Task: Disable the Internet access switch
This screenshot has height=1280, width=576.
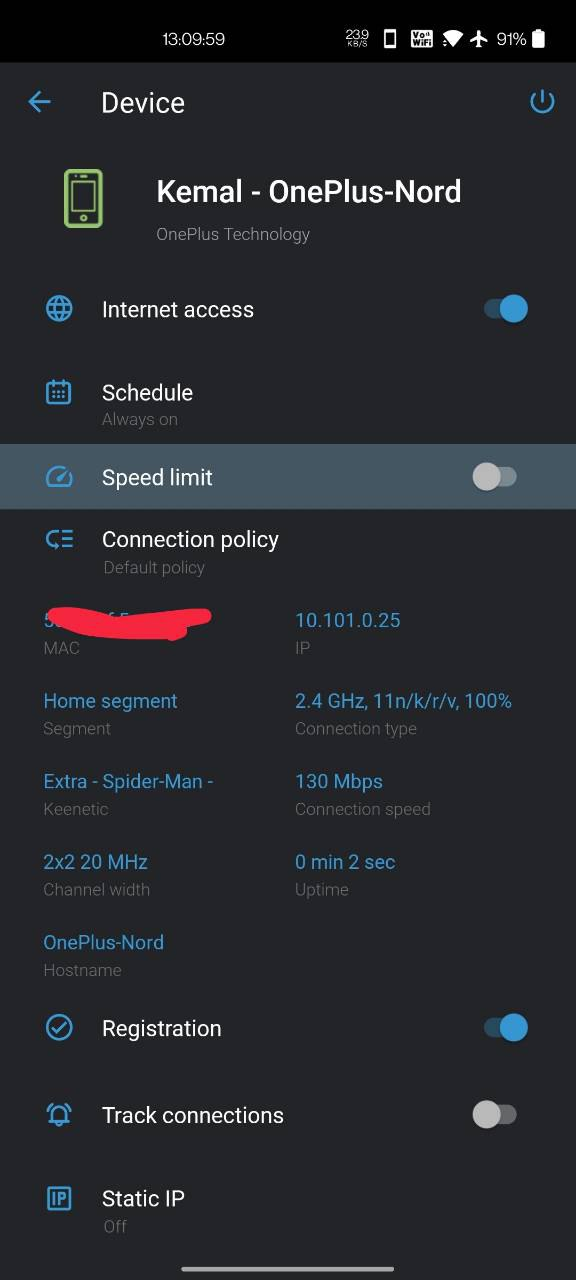Action: tap(506, 309)
